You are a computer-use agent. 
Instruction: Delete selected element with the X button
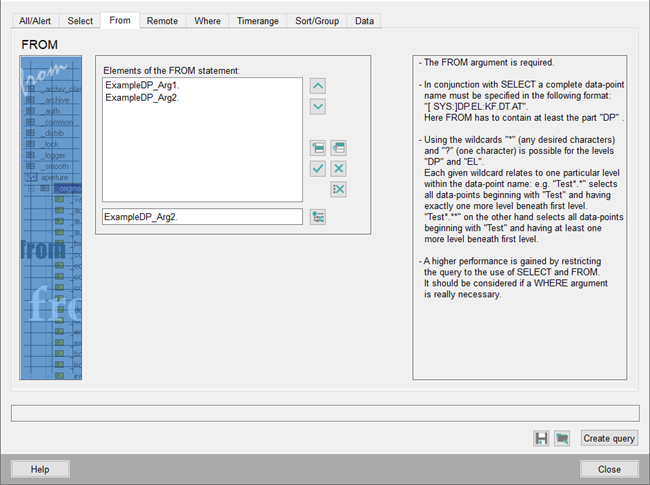[338, 168]
